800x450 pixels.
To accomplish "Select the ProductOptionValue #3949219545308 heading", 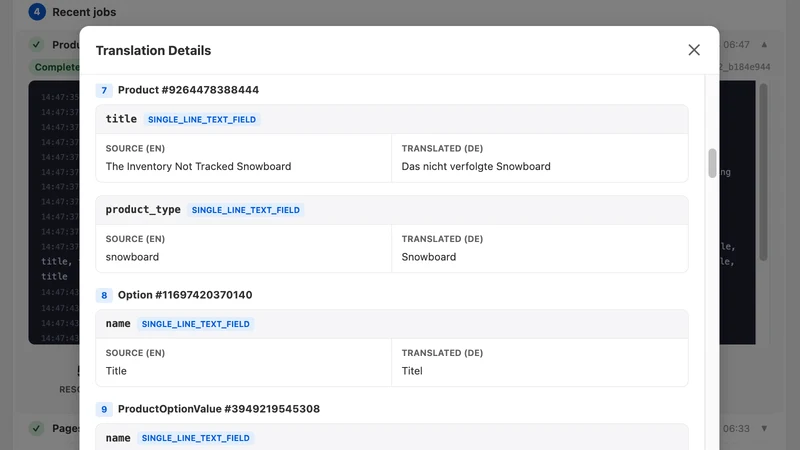I will click(219, 409).
